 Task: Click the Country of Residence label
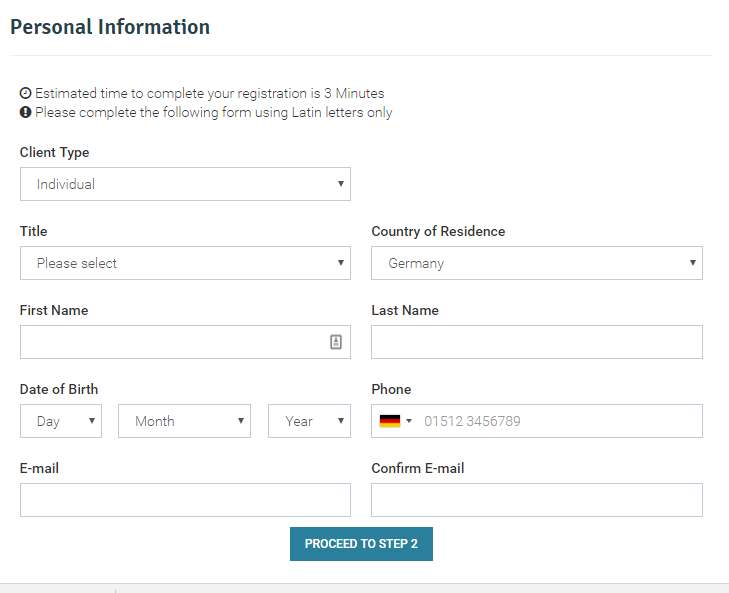pyautogui.click(x=438, y=231)
